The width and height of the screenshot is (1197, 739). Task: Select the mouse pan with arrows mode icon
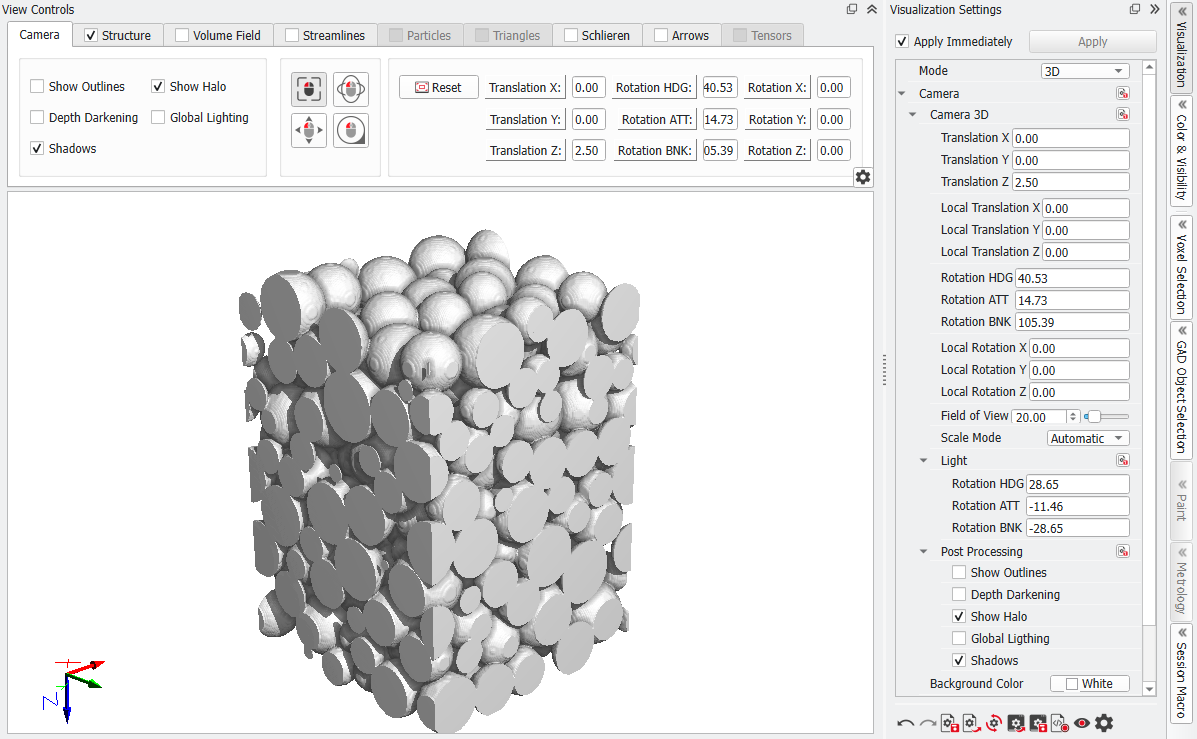[x=309, y=131]
